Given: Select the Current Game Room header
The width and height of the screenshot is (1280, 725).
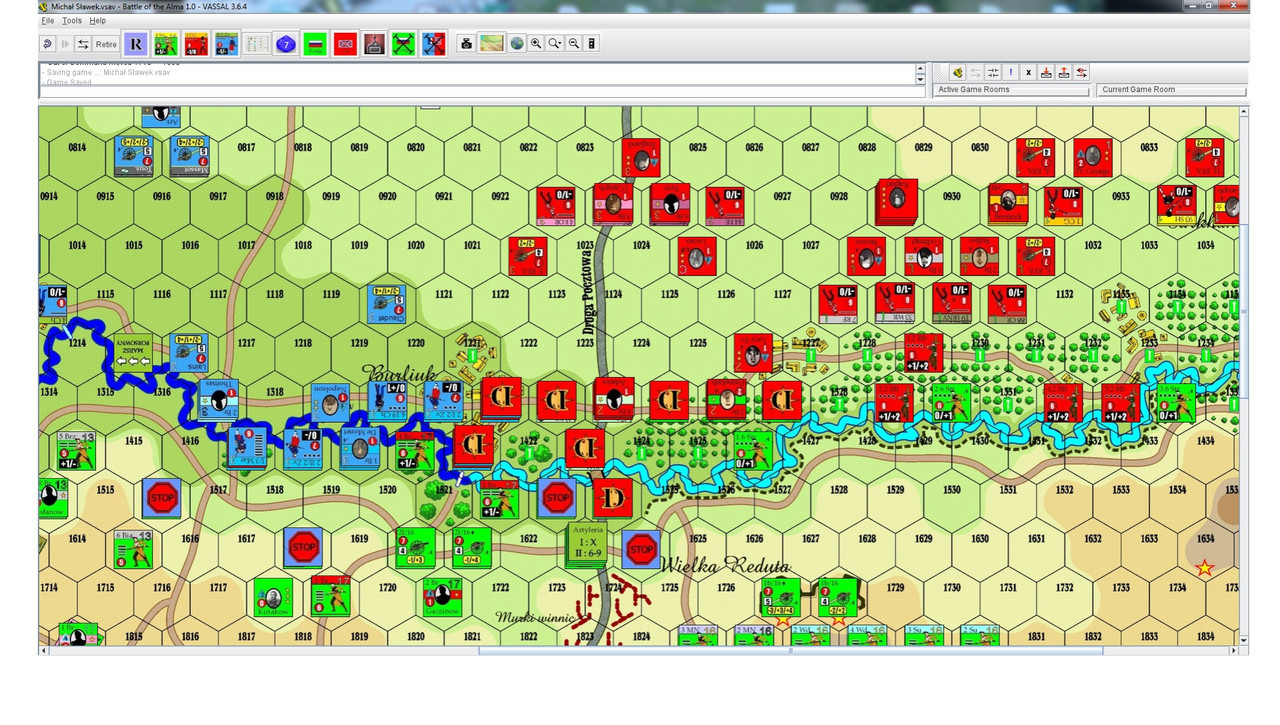Looking at the screenshot, I should [1172, 90].
